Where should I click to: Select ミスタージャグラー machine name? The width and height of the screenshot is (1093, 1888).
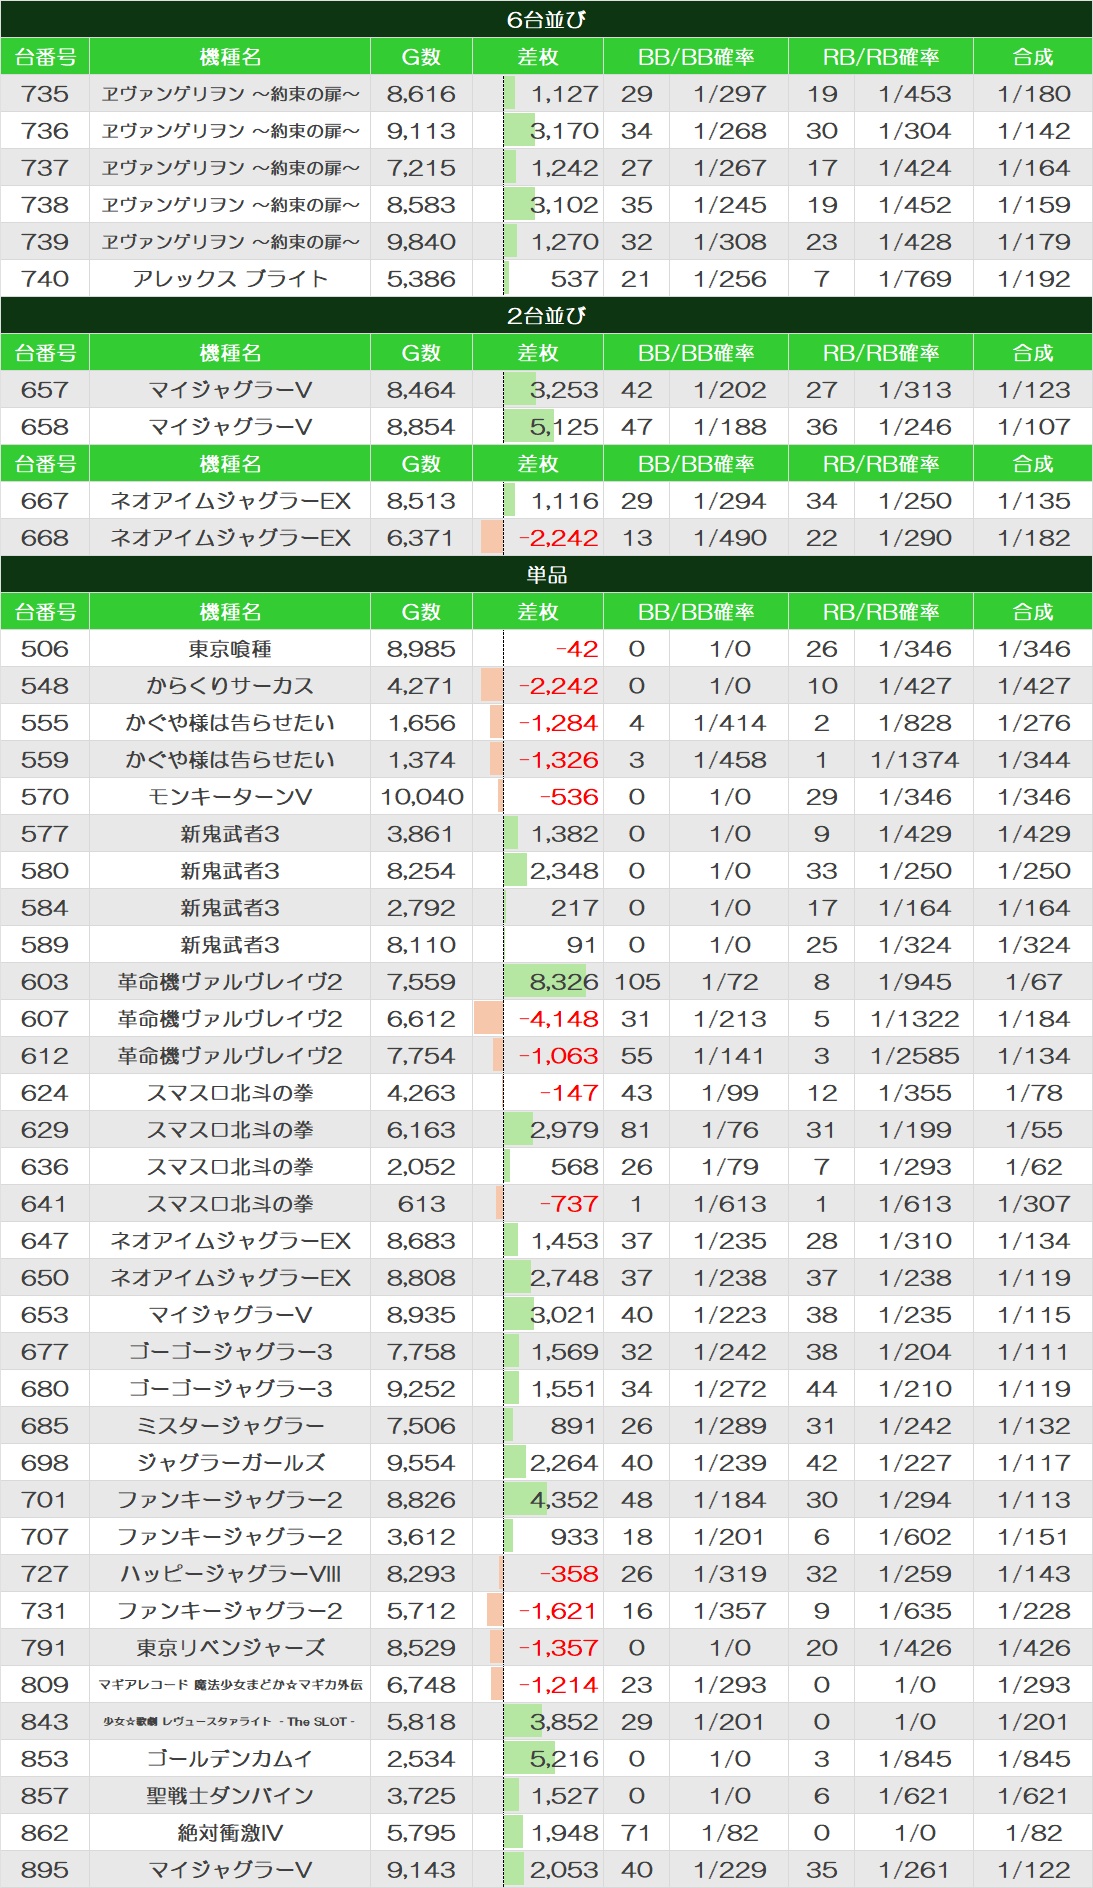230,1426
